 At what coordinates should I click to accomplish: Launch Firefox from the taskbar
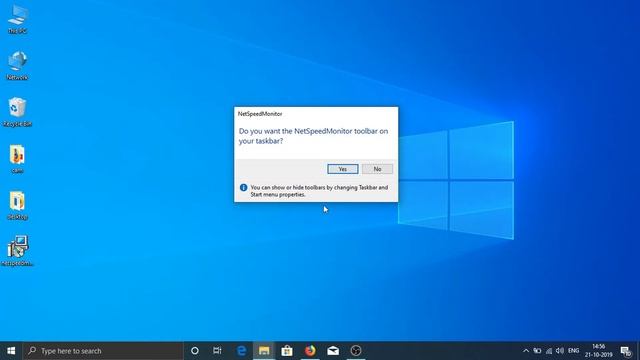coord(310,351)
